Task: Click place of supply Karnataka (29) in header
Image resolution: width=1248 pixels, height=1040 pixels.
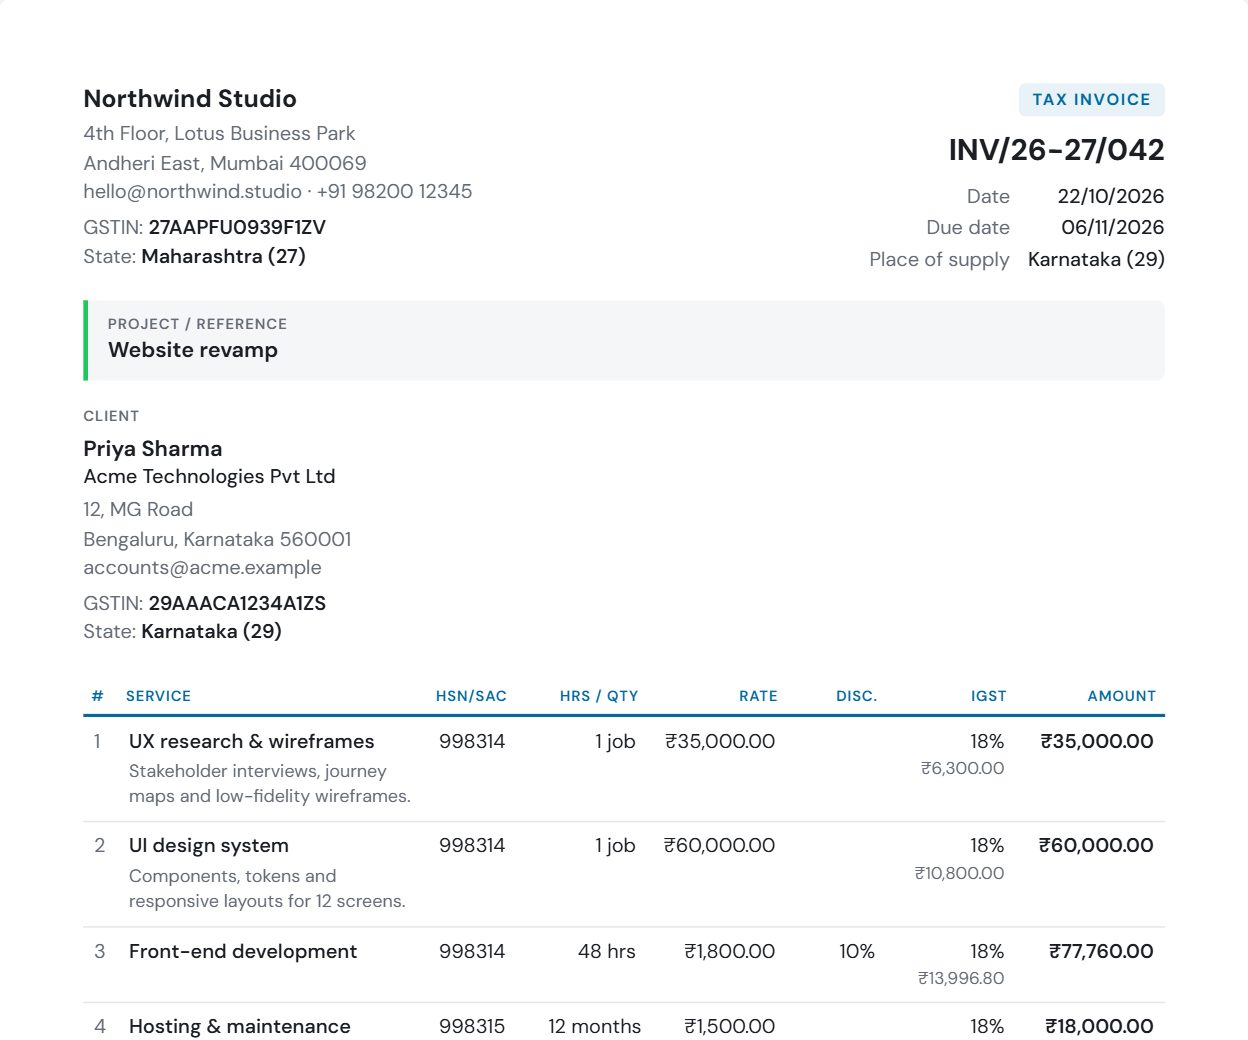Action: [x=1096, y=259]
